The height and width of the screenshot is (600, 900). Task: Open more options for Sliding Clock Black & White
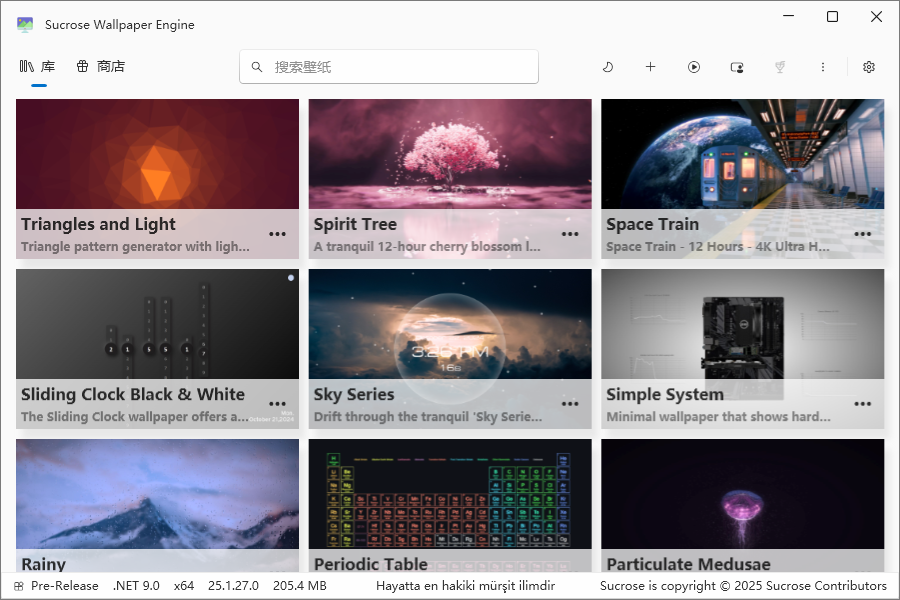tap(277, 404)
